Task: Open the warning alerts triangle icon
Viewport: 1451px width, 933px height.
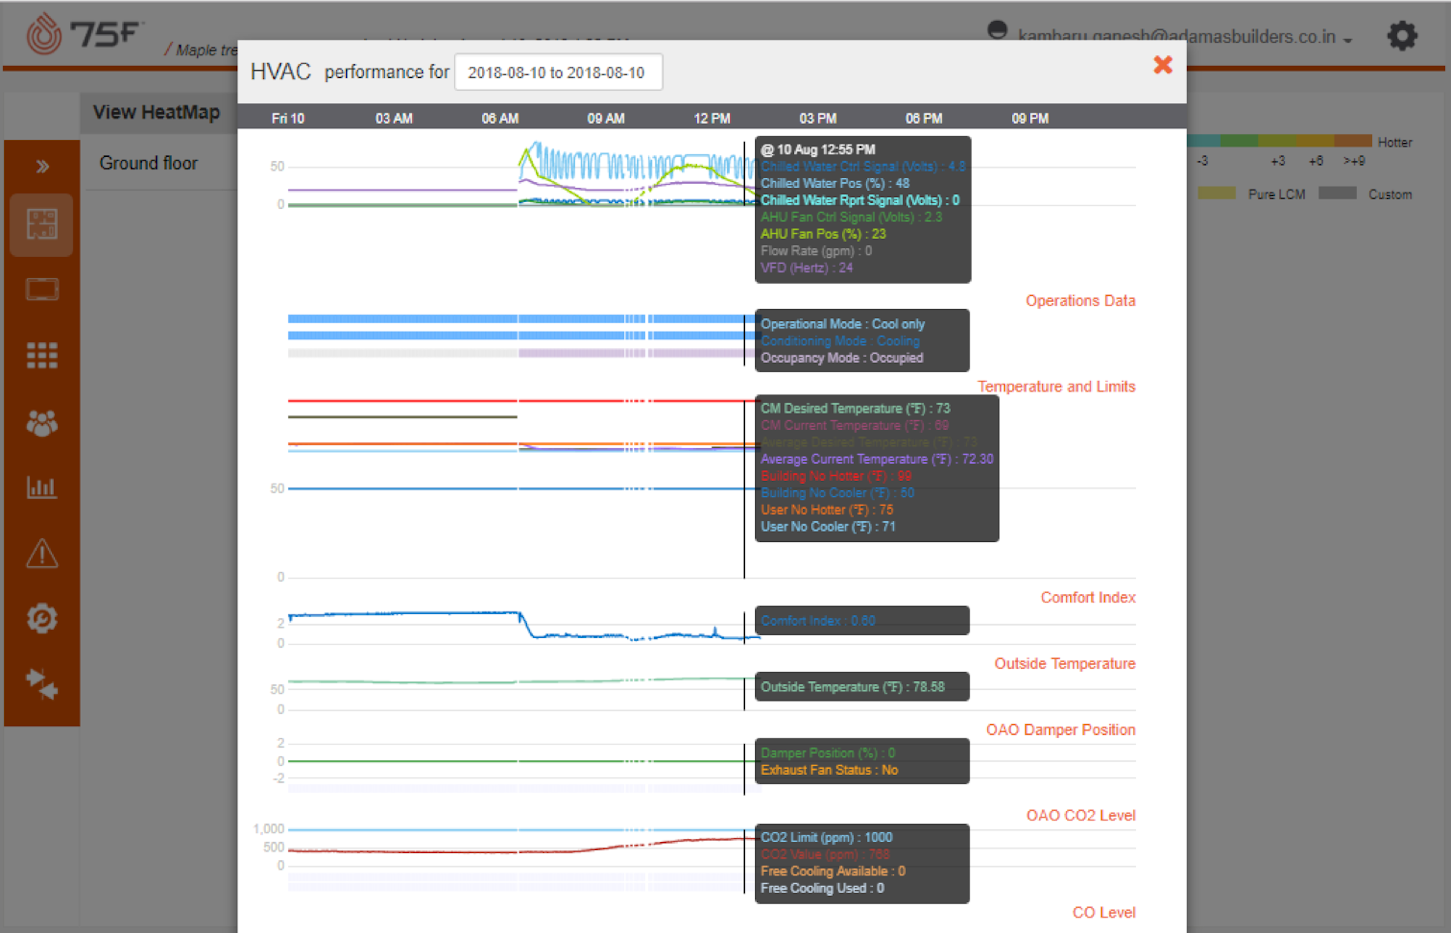Action: pyautogui.click(x=42, y=553)
